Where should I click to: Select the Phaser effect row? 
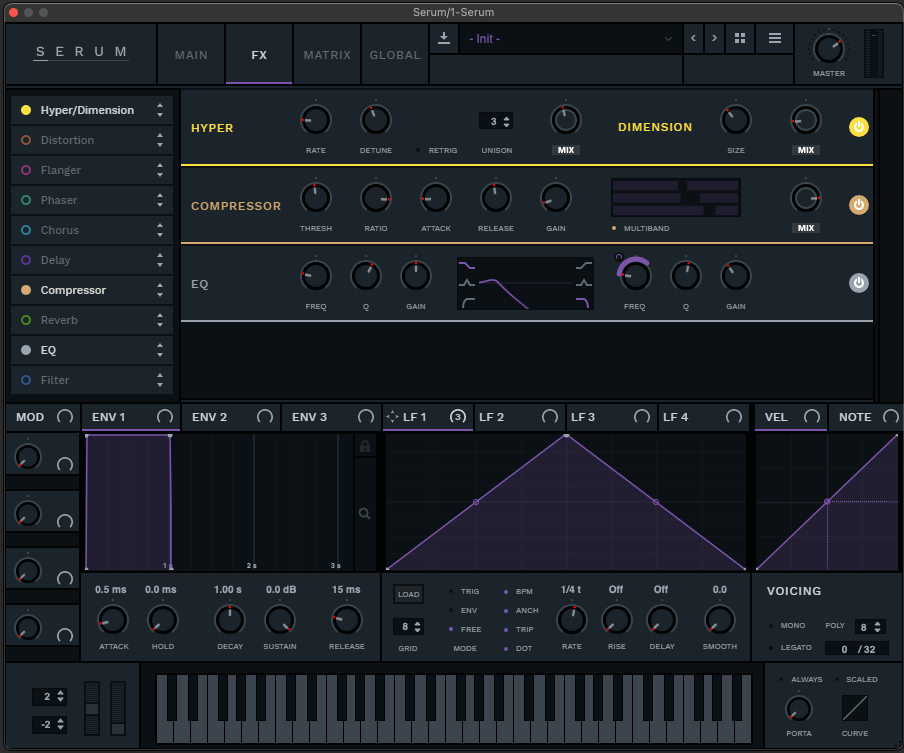point(92,200)
